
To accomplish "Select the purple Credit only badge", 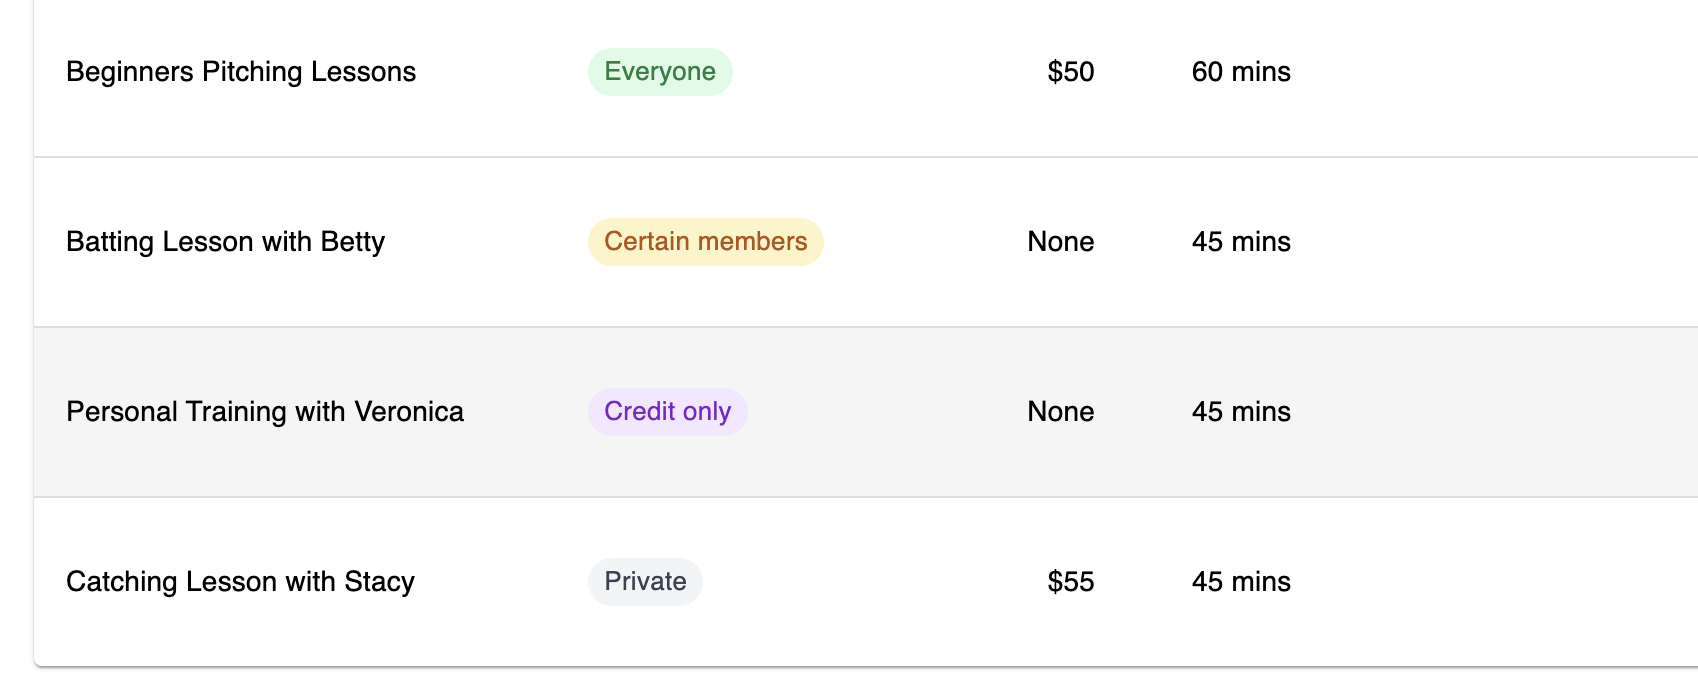I will 667,412.
